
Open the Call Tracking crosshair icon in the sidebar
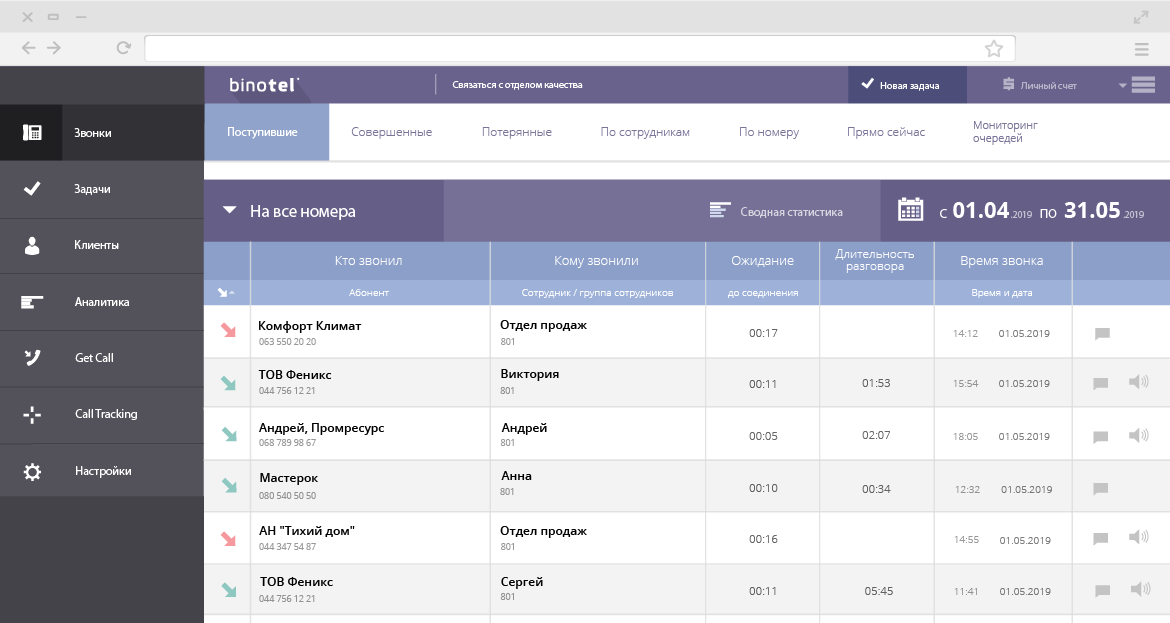click(31, 415)
